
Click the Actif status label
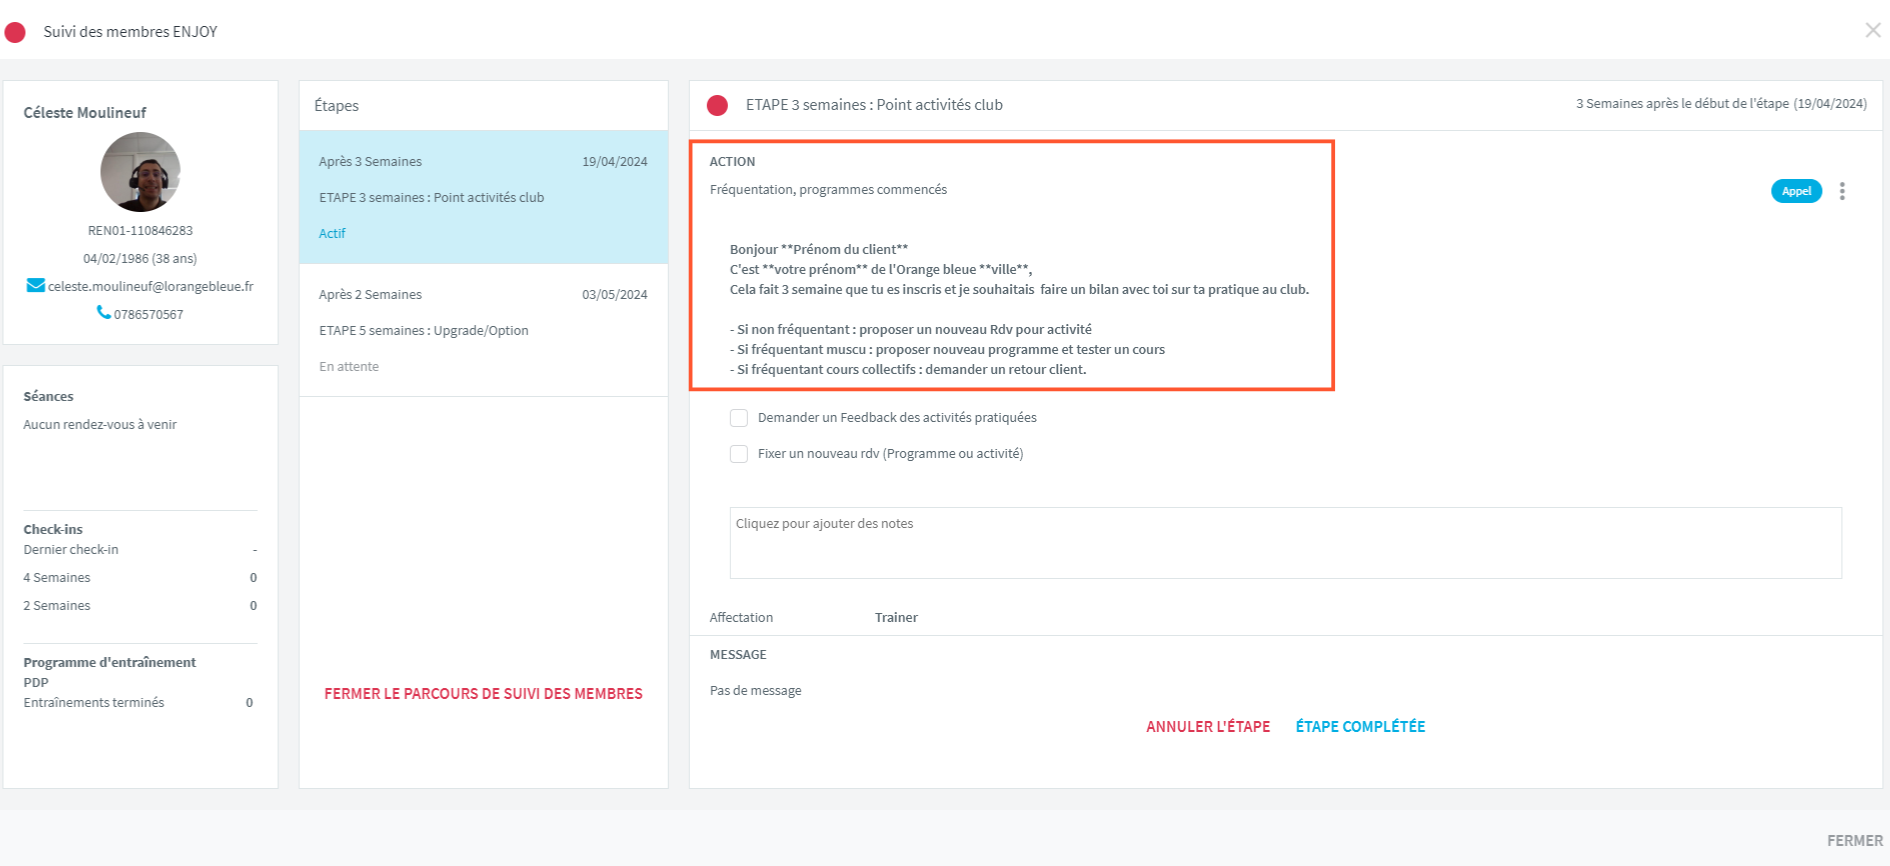click(x=332, y=233)
